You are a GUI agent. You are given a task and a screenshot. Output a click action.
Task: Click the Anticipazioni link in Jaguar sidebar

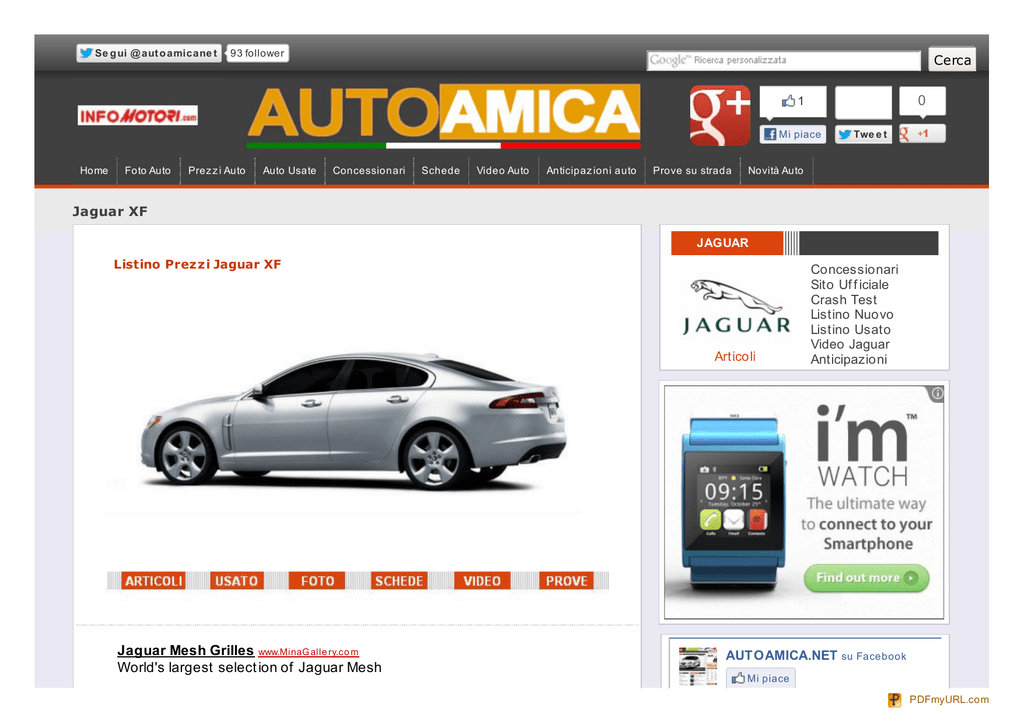click(x=849, y=359)
